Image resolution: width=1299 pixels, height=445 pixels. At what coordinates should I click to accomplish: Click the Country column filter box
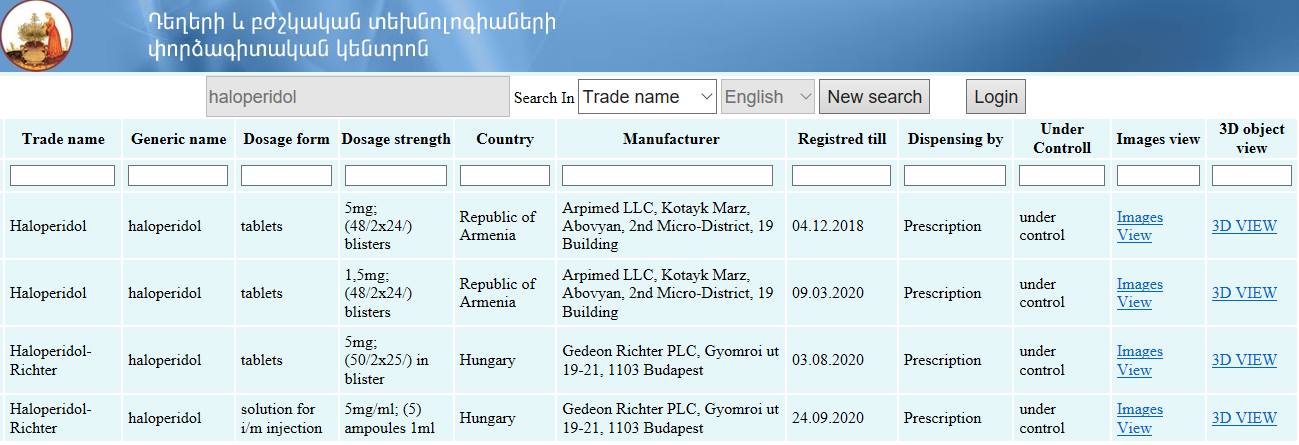(x=505, y=176)
